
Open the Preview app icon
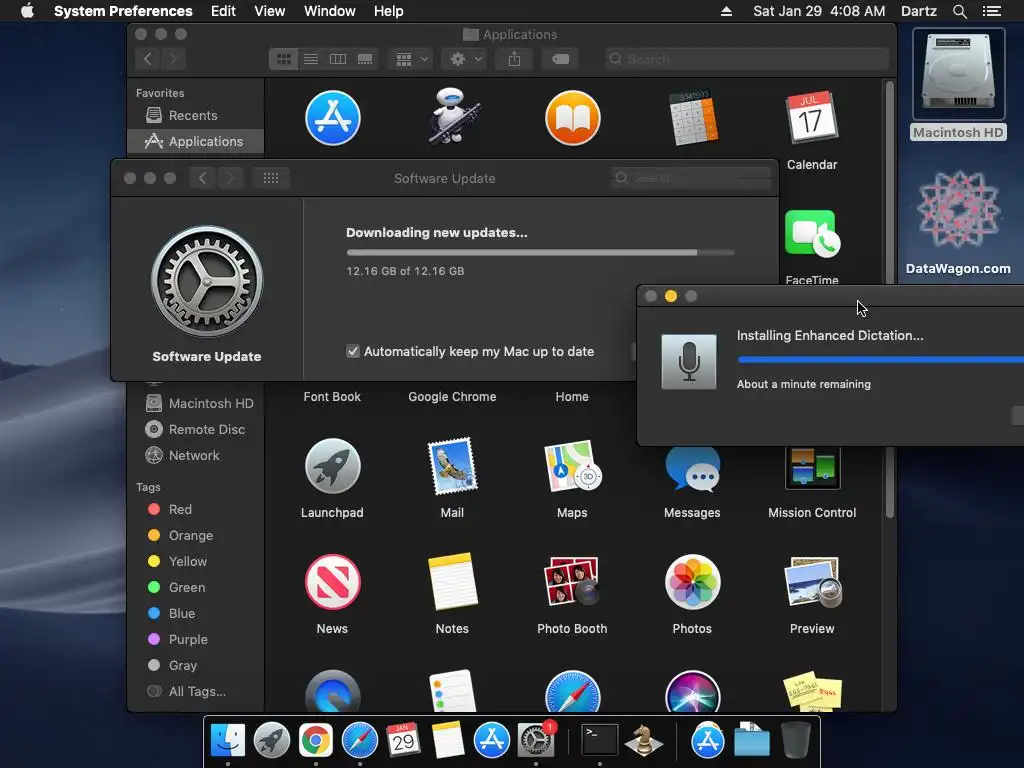(x=812, y=582)
